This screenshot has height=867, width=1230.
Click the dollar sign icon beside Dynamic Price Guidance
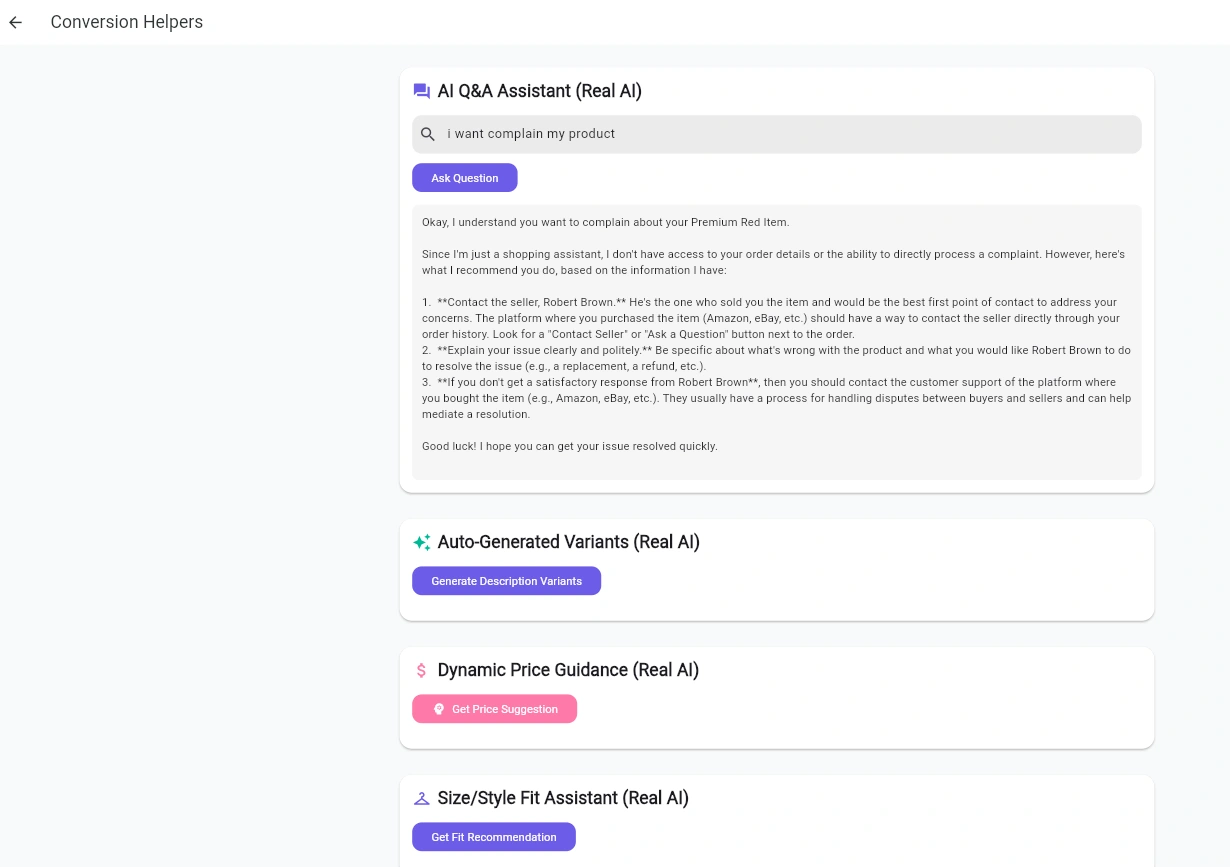[422, 670]
